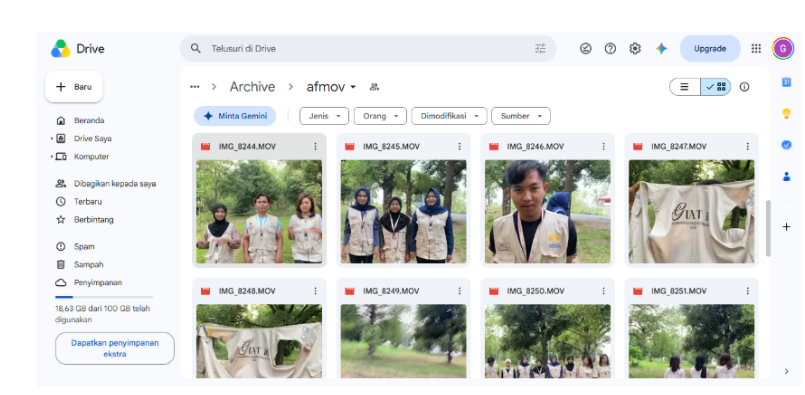The image size is (805, 395).
Task: Open more actions for IMG_8250.MOV
Action: (604, 291)
